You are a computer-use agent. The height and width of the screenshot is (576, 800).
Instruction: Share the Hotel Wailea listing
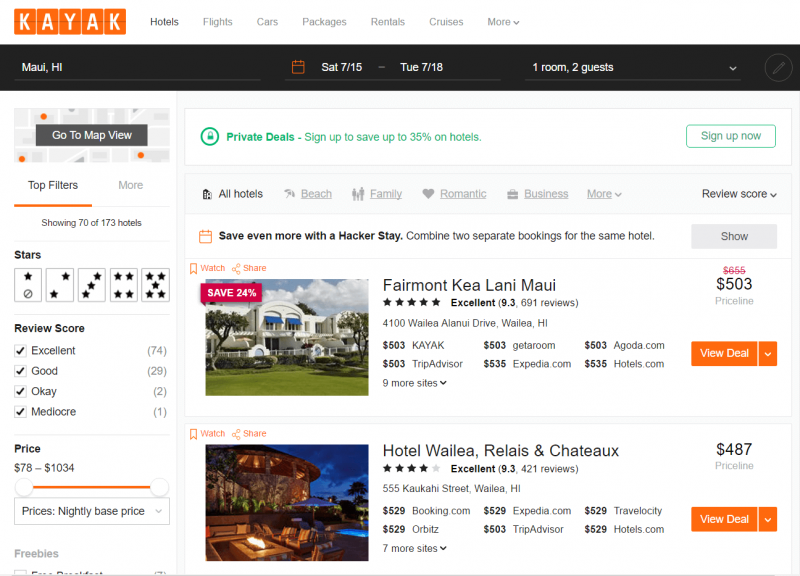pyautogui.click(x=248, y=433)
